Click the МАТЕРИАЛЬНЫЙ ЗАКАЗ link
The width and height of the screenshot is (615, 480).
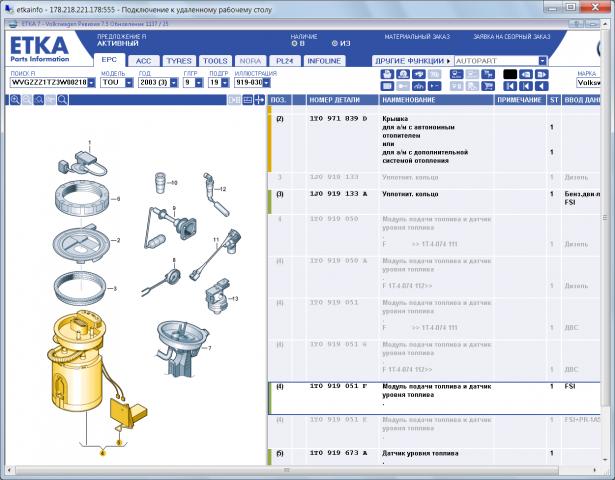coord(417,37)
